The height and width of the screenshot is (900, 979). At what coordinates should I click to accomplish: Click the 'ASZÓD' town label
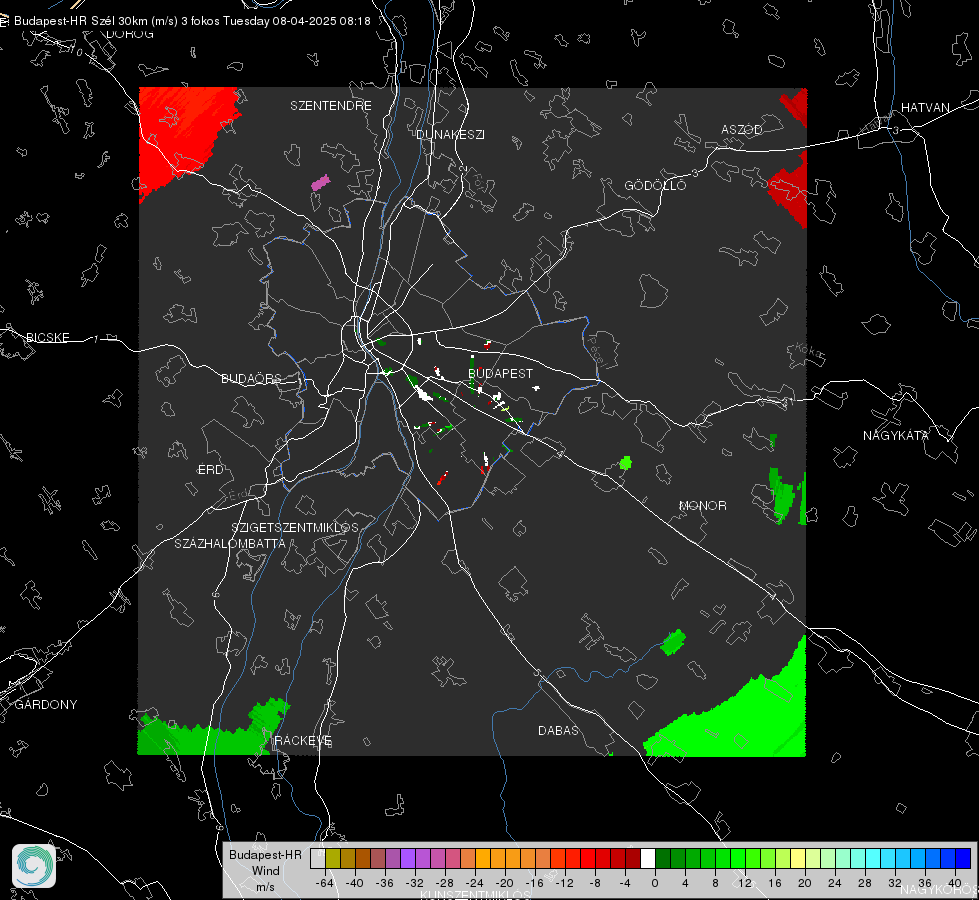[742, 129]
